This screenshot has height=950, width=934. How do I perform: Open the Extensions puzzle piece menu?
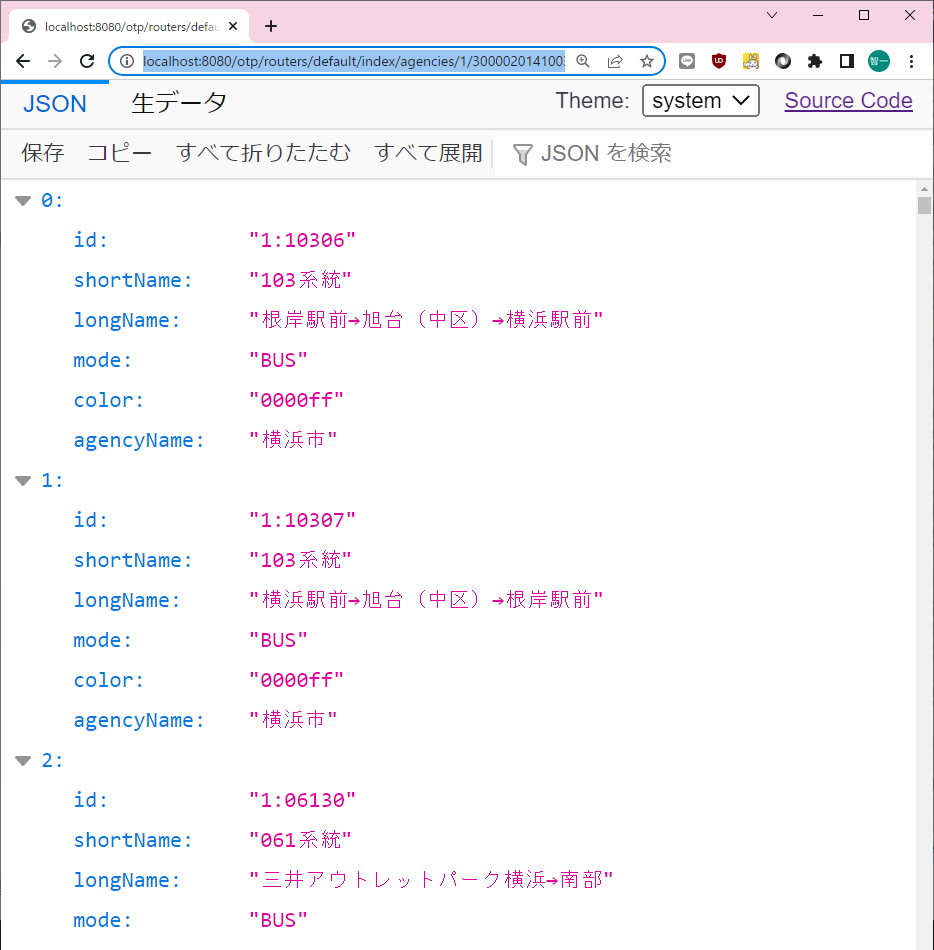pyautogui.click(x=815, y=61)
